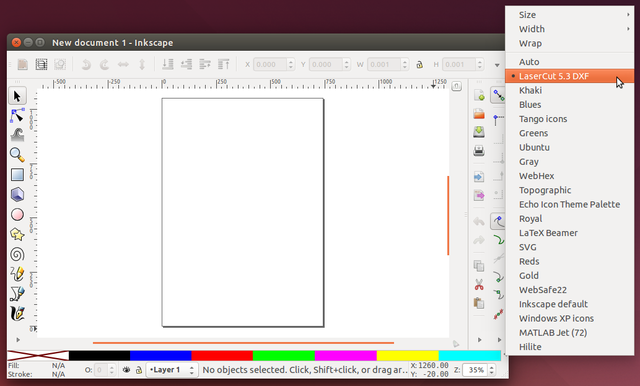Select the 3D Box tool
The width and height of the screenshot is (640, 386).
(x=17, y=195)
